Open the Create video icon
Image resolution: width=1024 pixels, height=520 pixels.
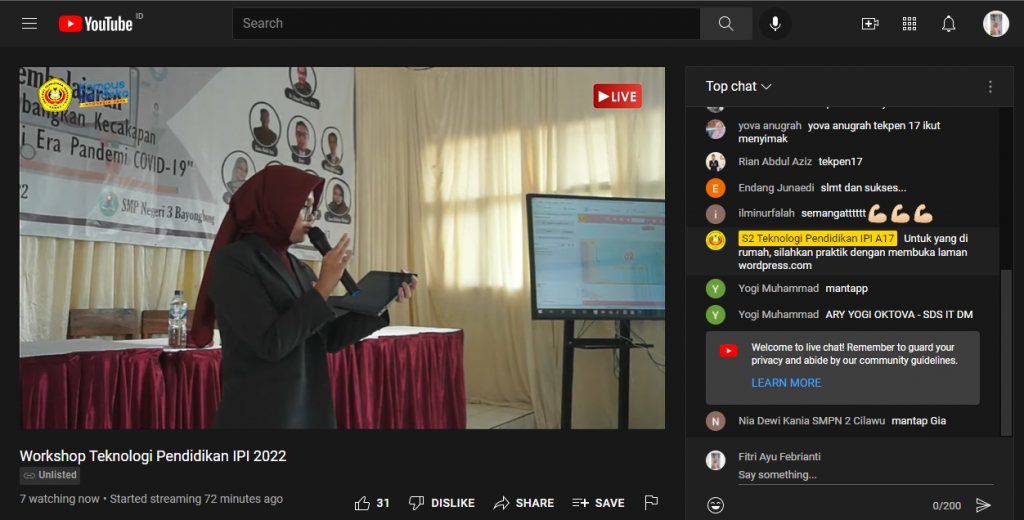click(x=870, y=24)
